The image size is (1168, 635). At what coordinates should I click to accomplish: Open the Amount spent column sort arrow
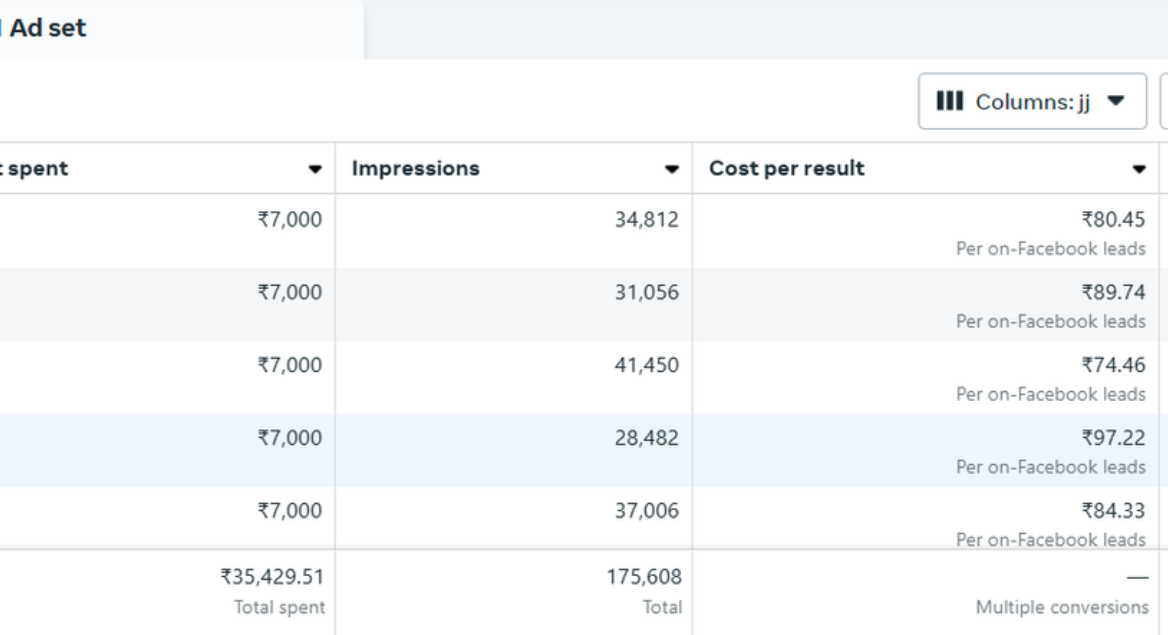coord(315,169)
